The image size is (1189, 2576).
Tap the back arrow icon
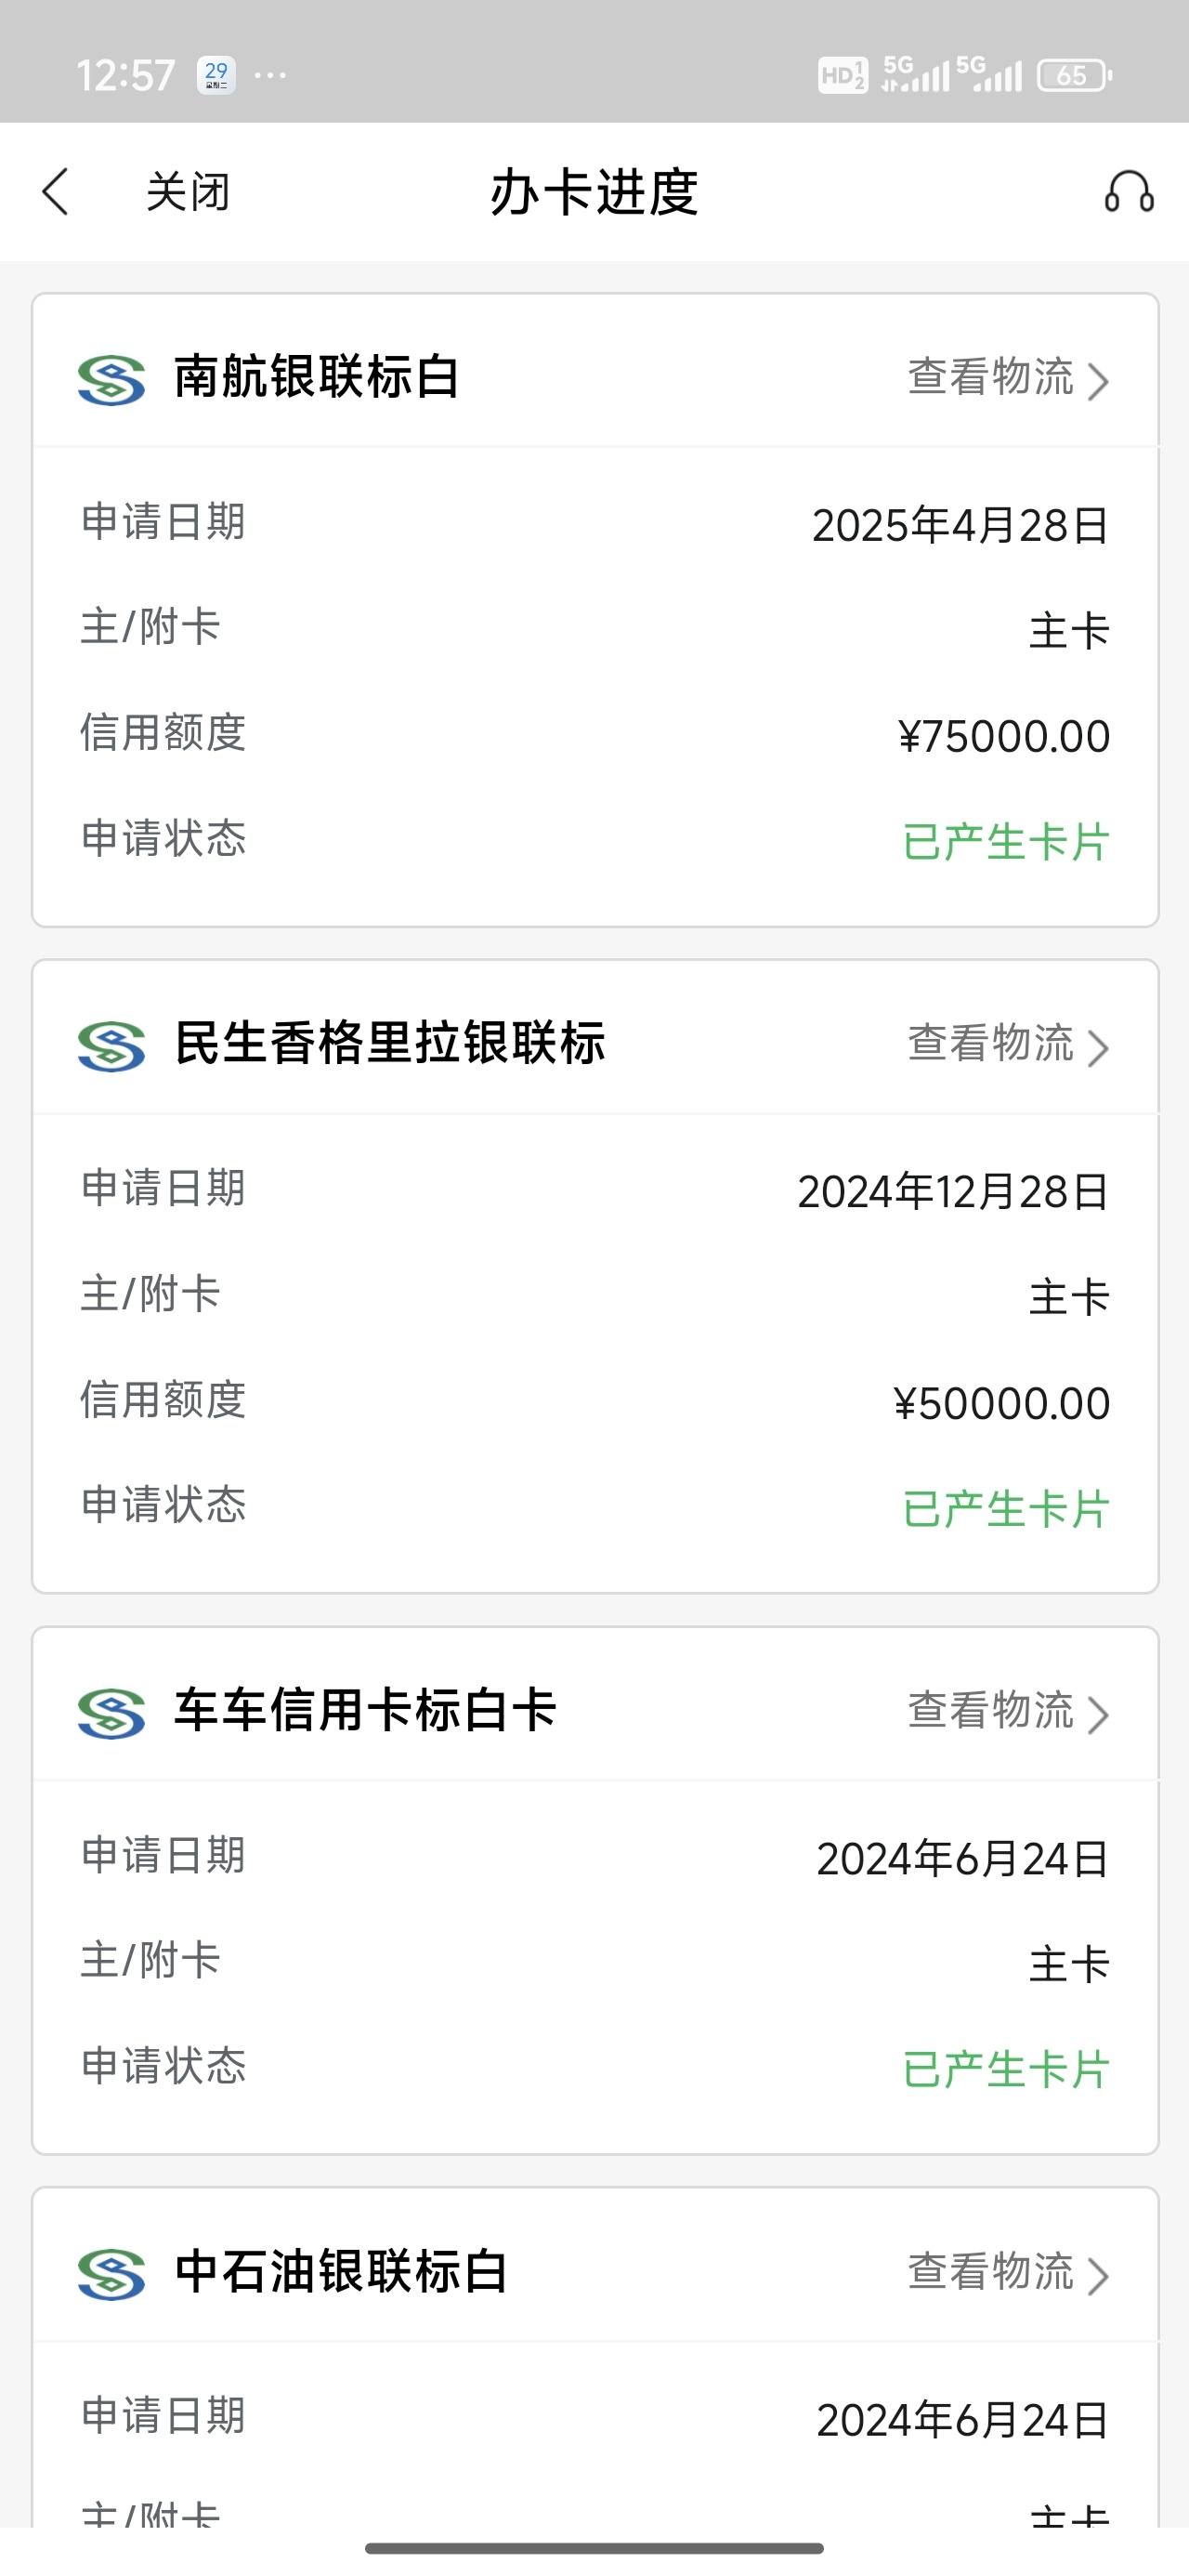coord(56,191)
